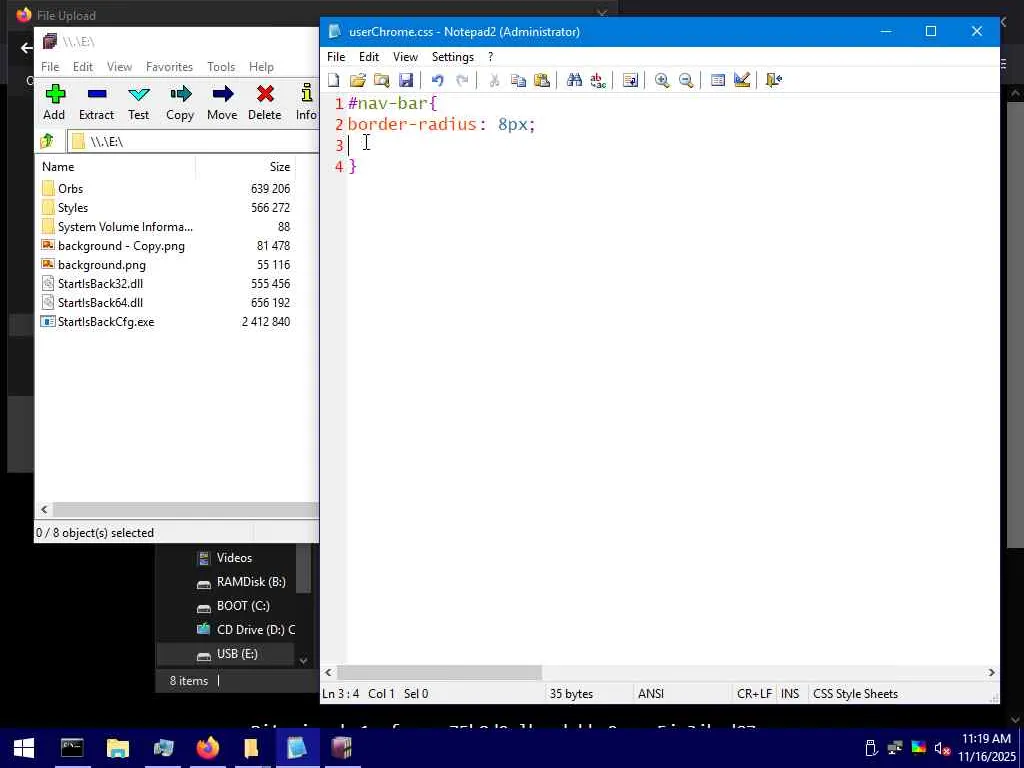This screenshot has width=1024, height=768.
Task: Zoom out using the magnifier minus icon
Action: coord(686,80)
